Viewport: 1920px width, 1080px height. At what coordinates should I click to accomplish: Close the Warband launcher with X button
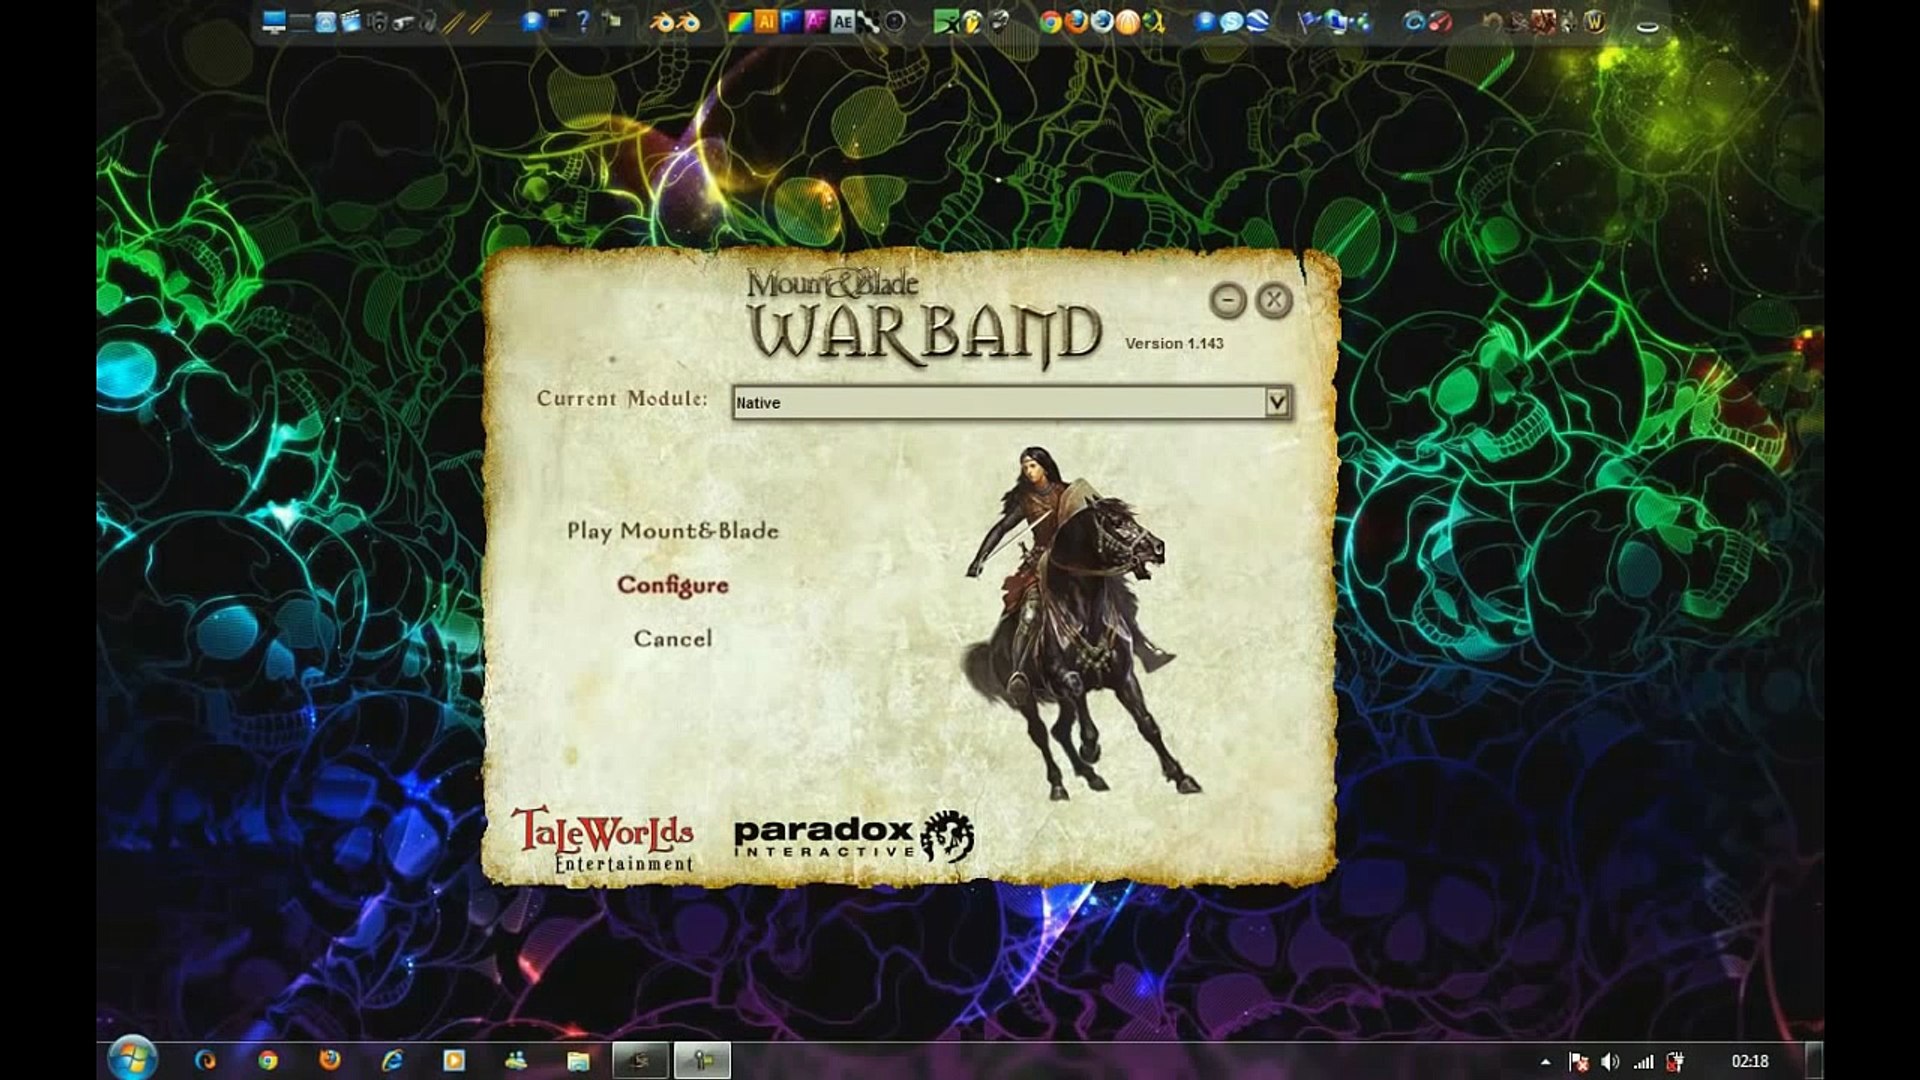click(1274, 300)
